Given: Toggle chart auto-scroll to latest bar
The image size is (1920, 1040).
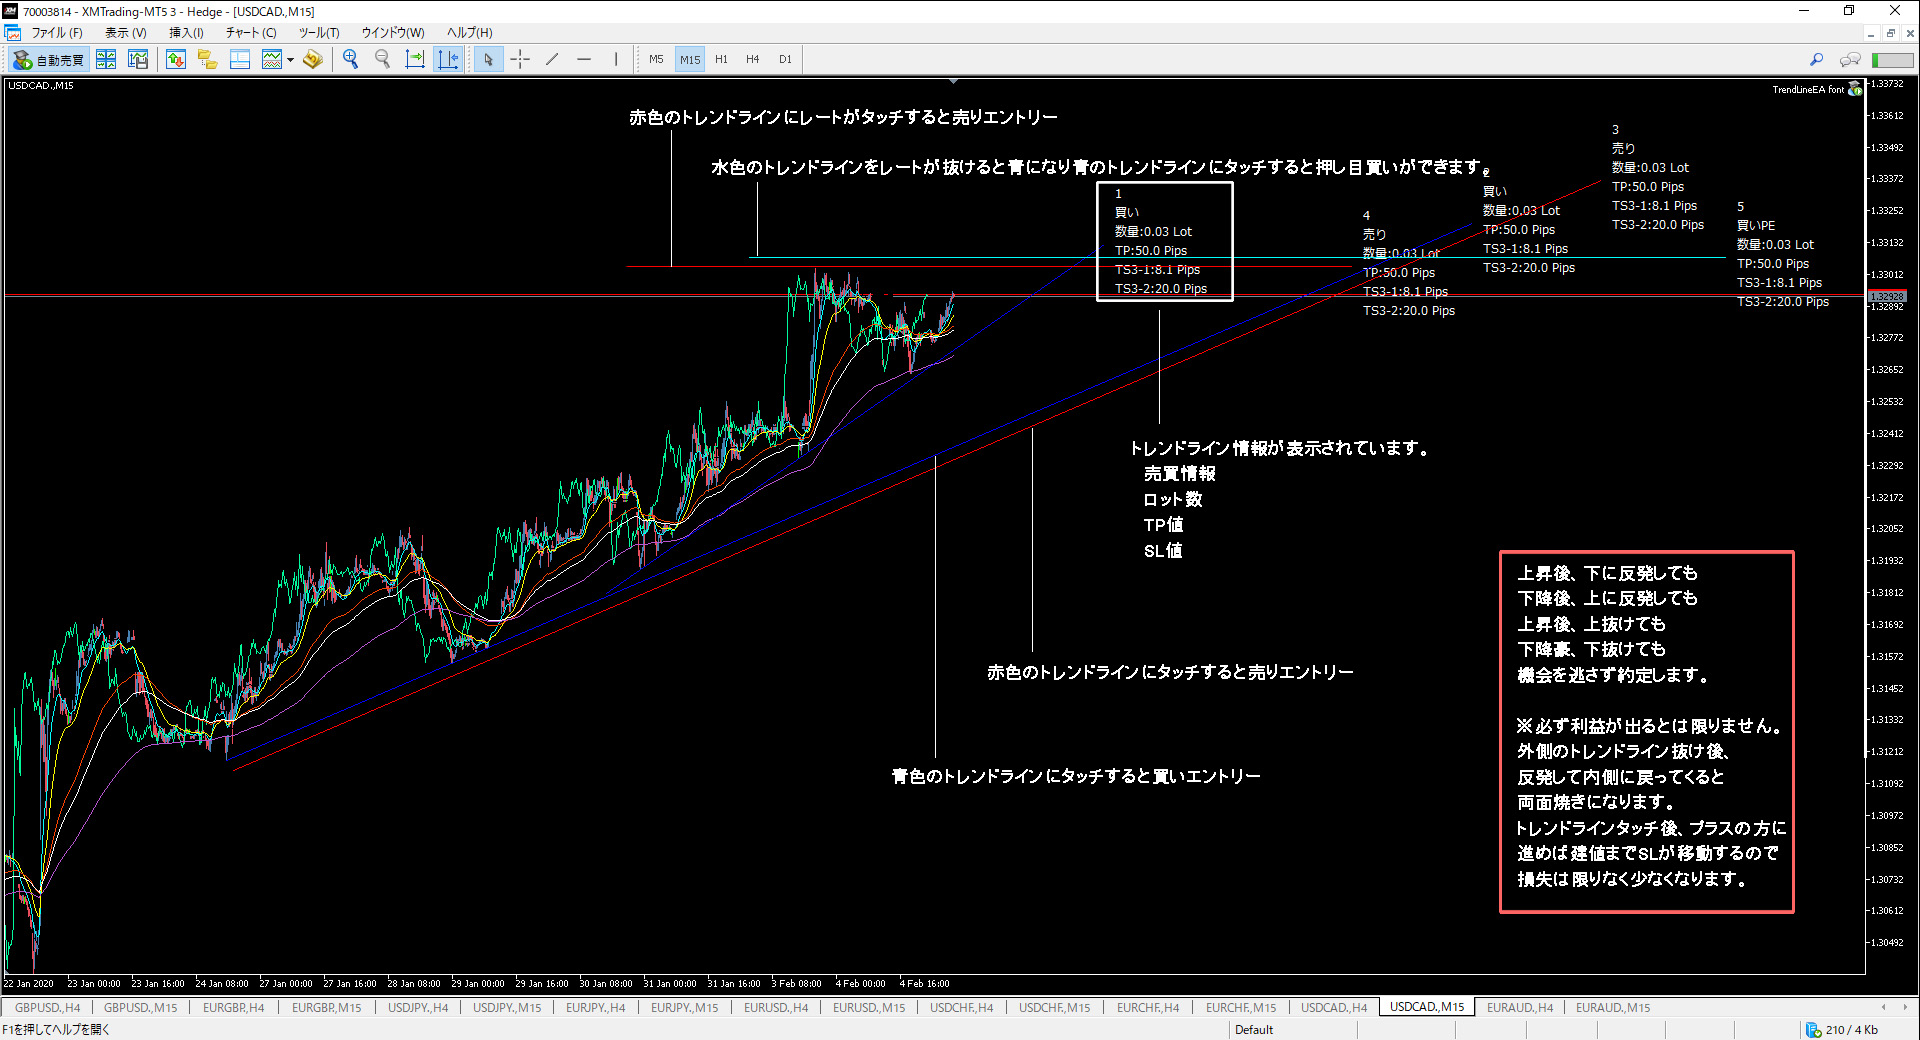Looking at the screenshot, I should (x=415, y=60).
